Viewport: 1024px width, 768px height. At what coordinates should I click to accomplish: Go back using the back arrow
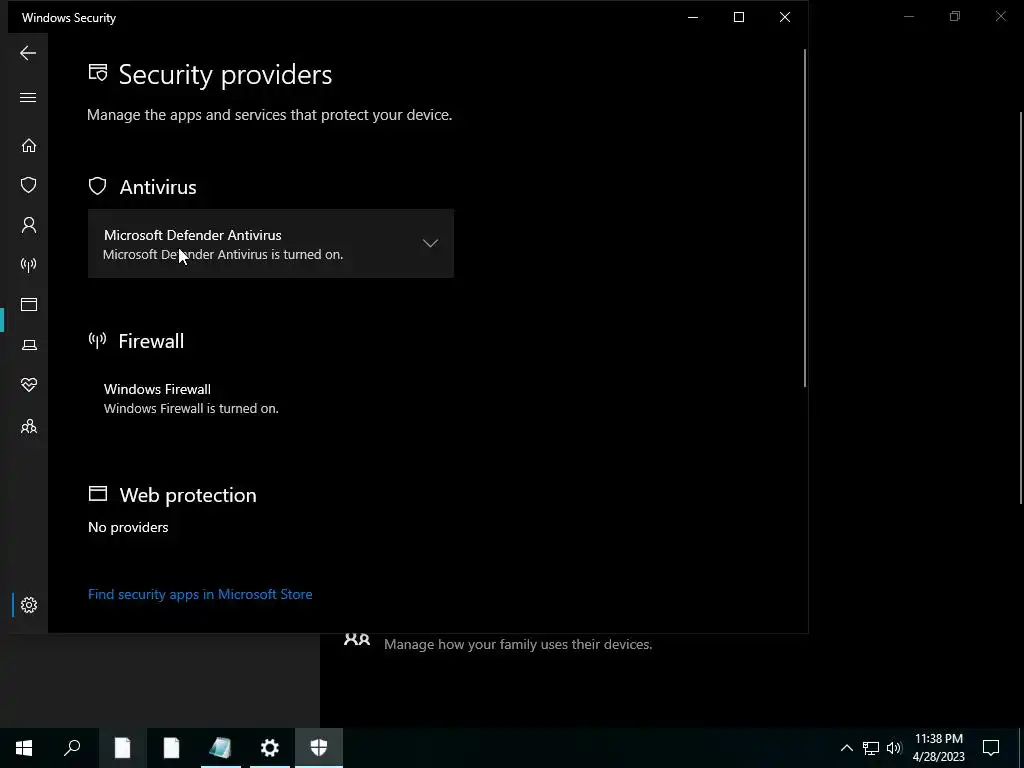pos(28,53)
